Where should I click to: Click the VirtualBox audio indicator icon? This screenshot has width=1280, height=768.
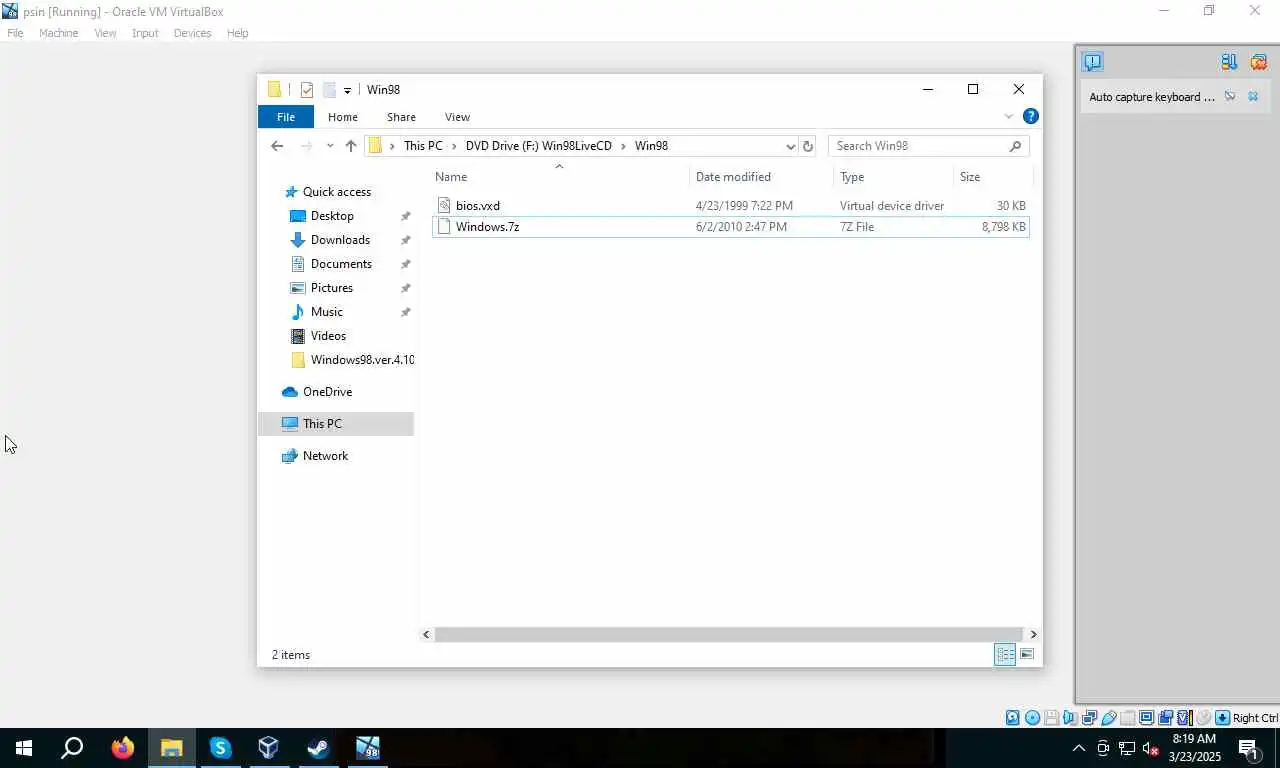click(x=1070, y=718)
